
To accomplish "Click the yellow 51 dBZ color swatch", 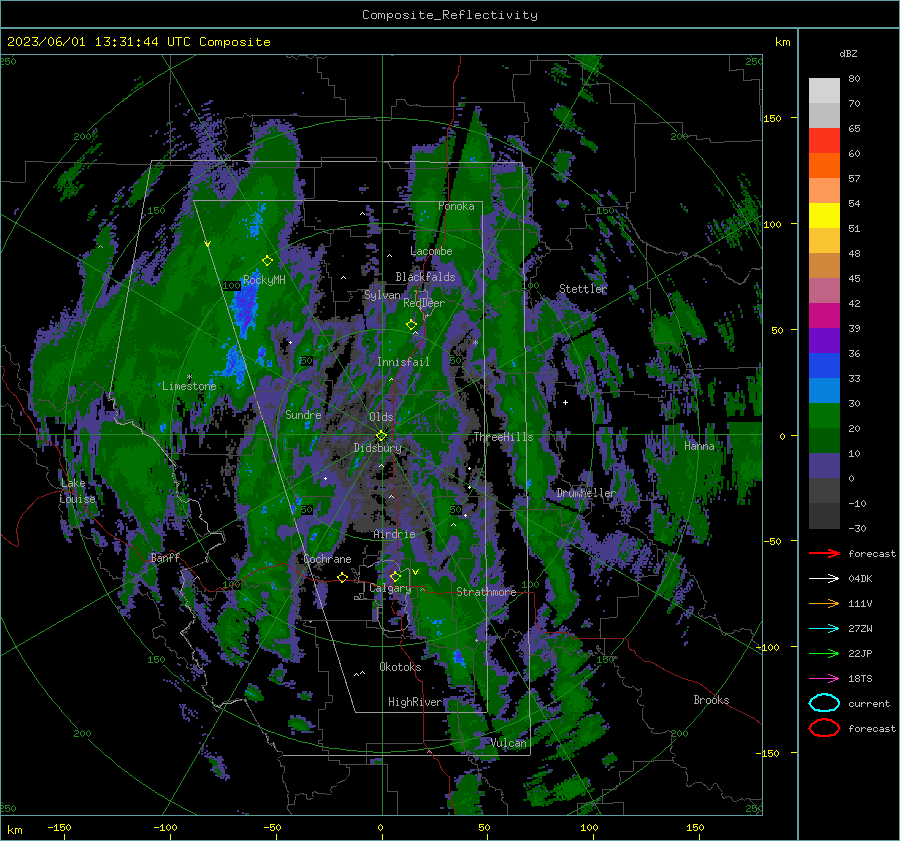I will coord(824,216).
